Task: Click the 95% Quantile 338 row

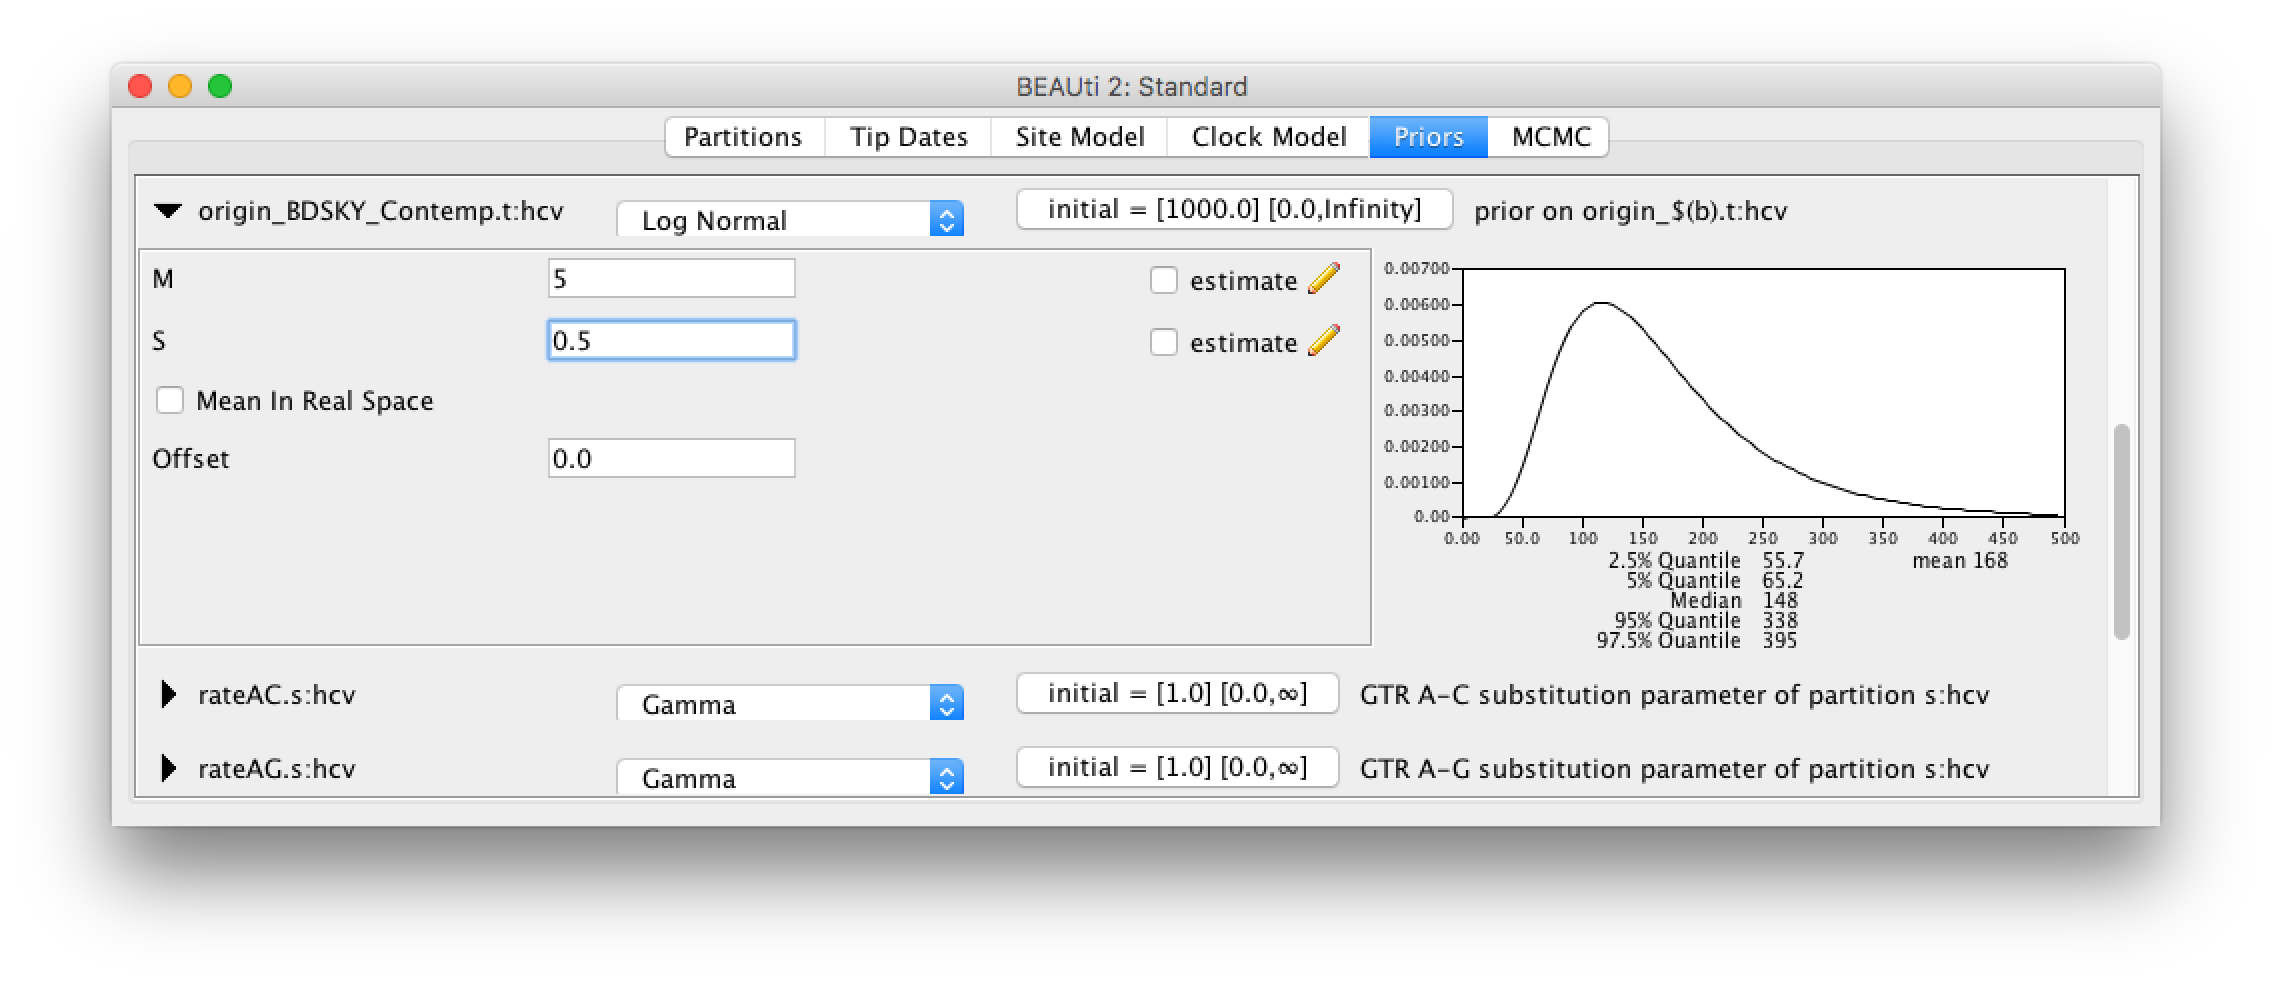Action: [x=1706, y=621]
